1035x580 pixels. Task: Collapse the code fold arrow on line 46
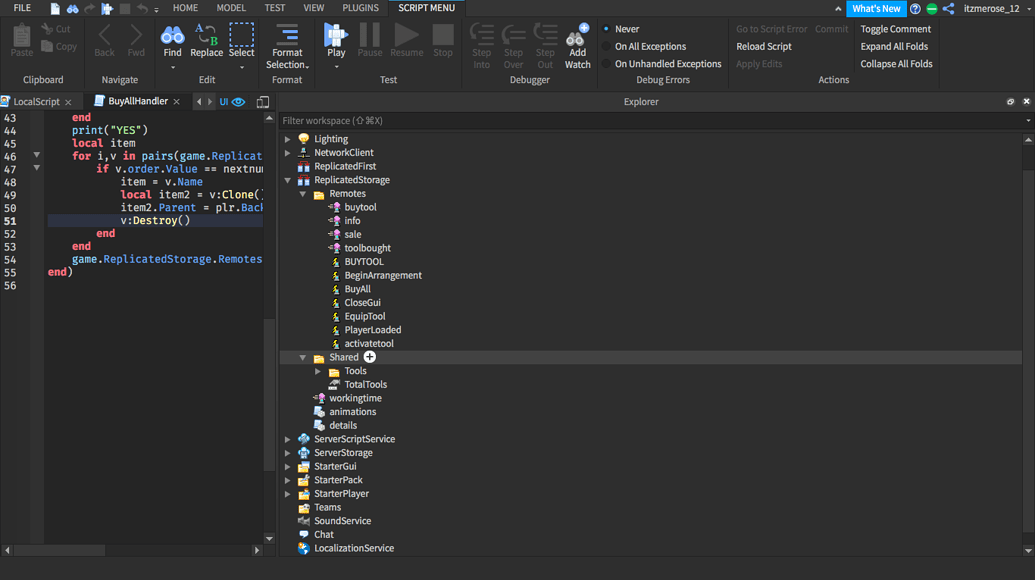pyautogui.click(x=36, y=155)
